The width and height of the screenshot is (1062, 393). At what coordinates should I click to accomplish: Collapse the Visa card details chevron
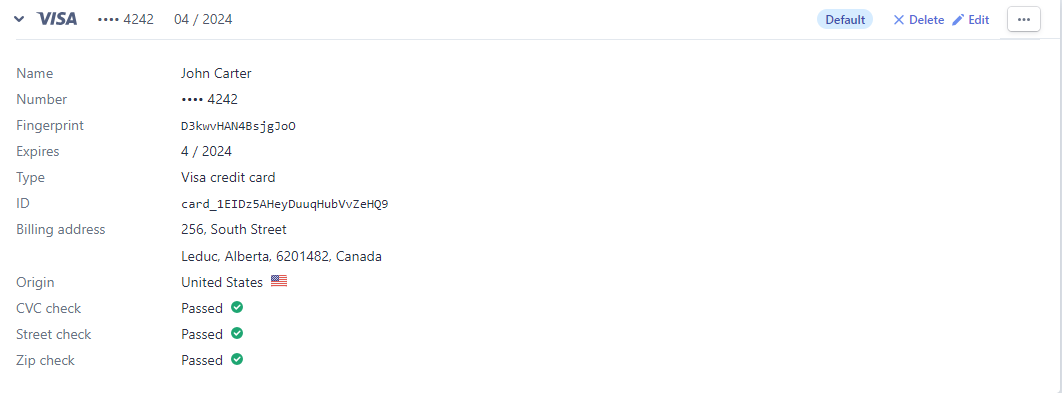coord(20,19)
